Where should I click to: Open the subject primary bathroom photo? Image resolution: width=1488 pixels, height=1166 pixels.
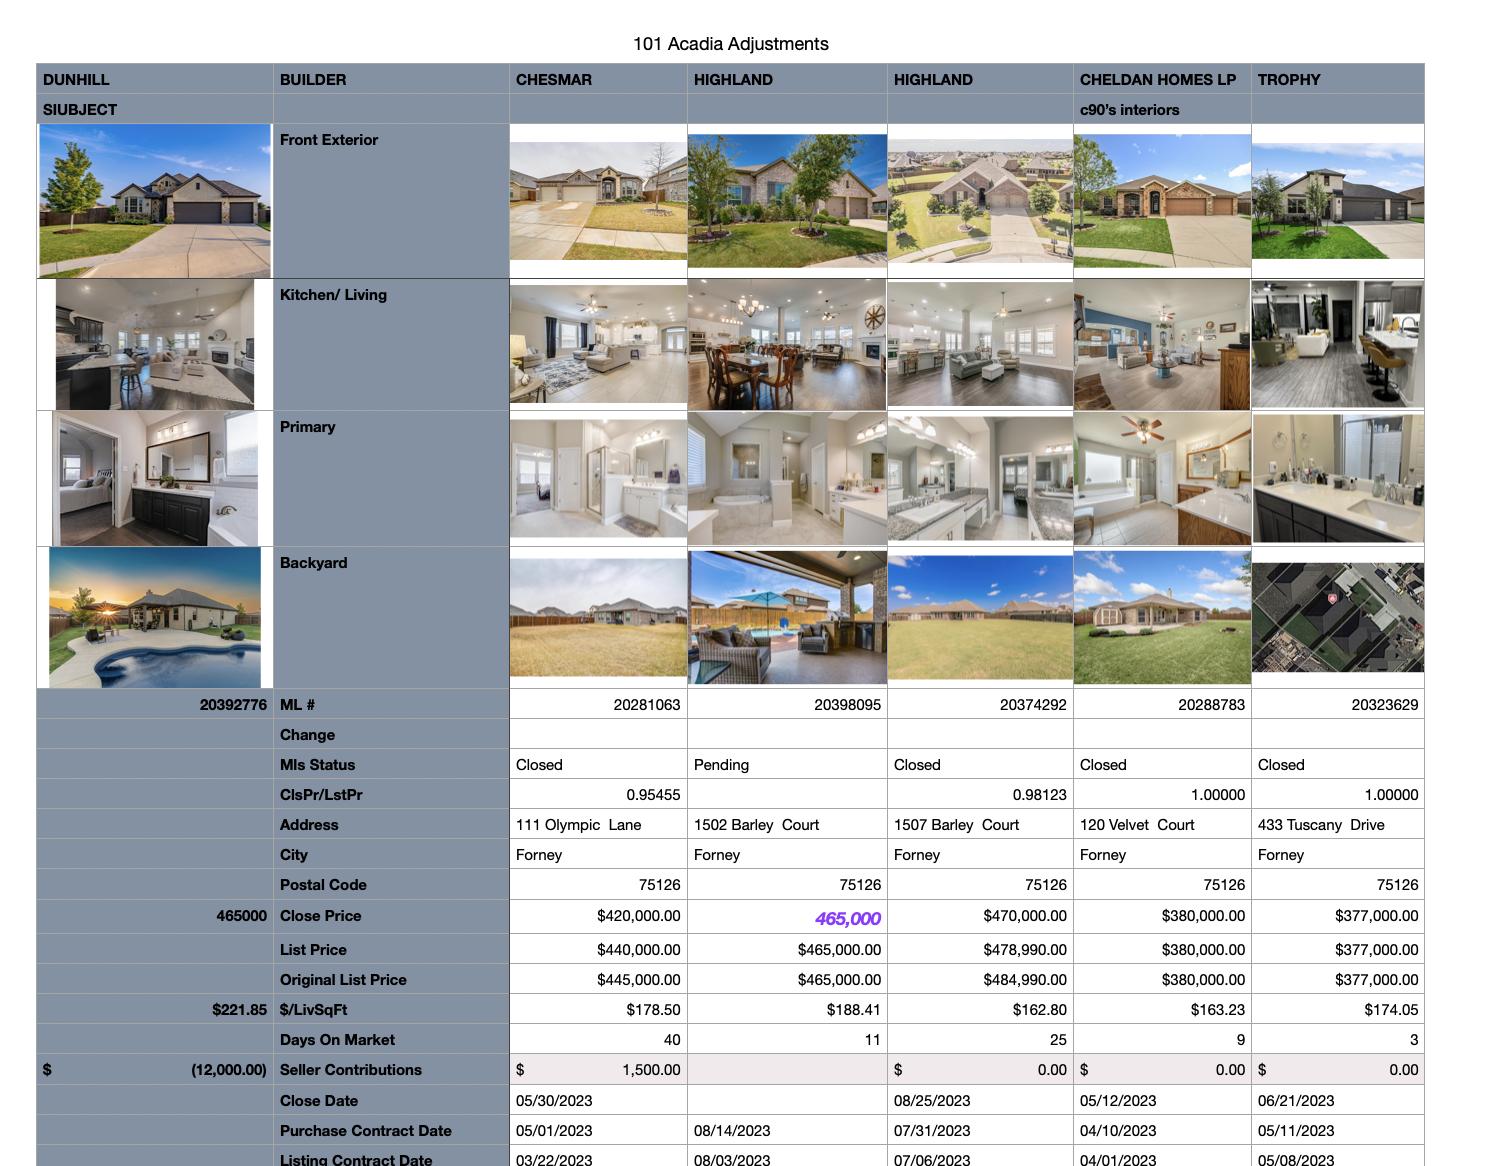click(155, 478)
